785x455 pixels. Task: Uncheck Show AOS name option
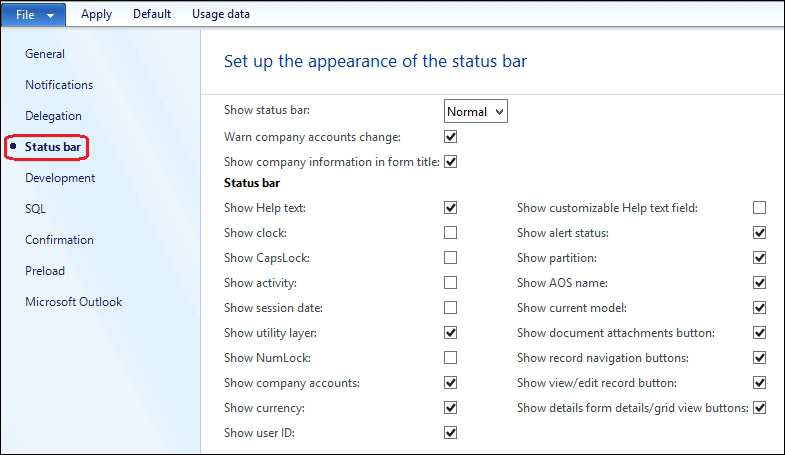point(759,283)
